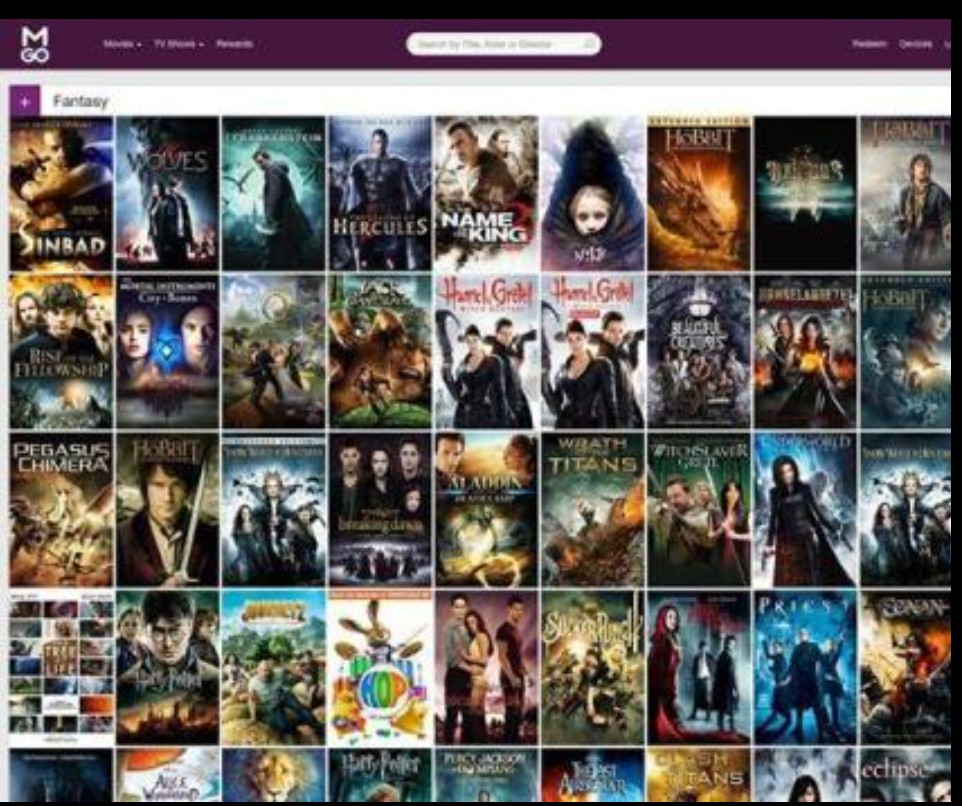Image resolution: width=962 pixels, height=806 pixels.
Task: Click the Fantasy category heading
Action: coord(80,101)
